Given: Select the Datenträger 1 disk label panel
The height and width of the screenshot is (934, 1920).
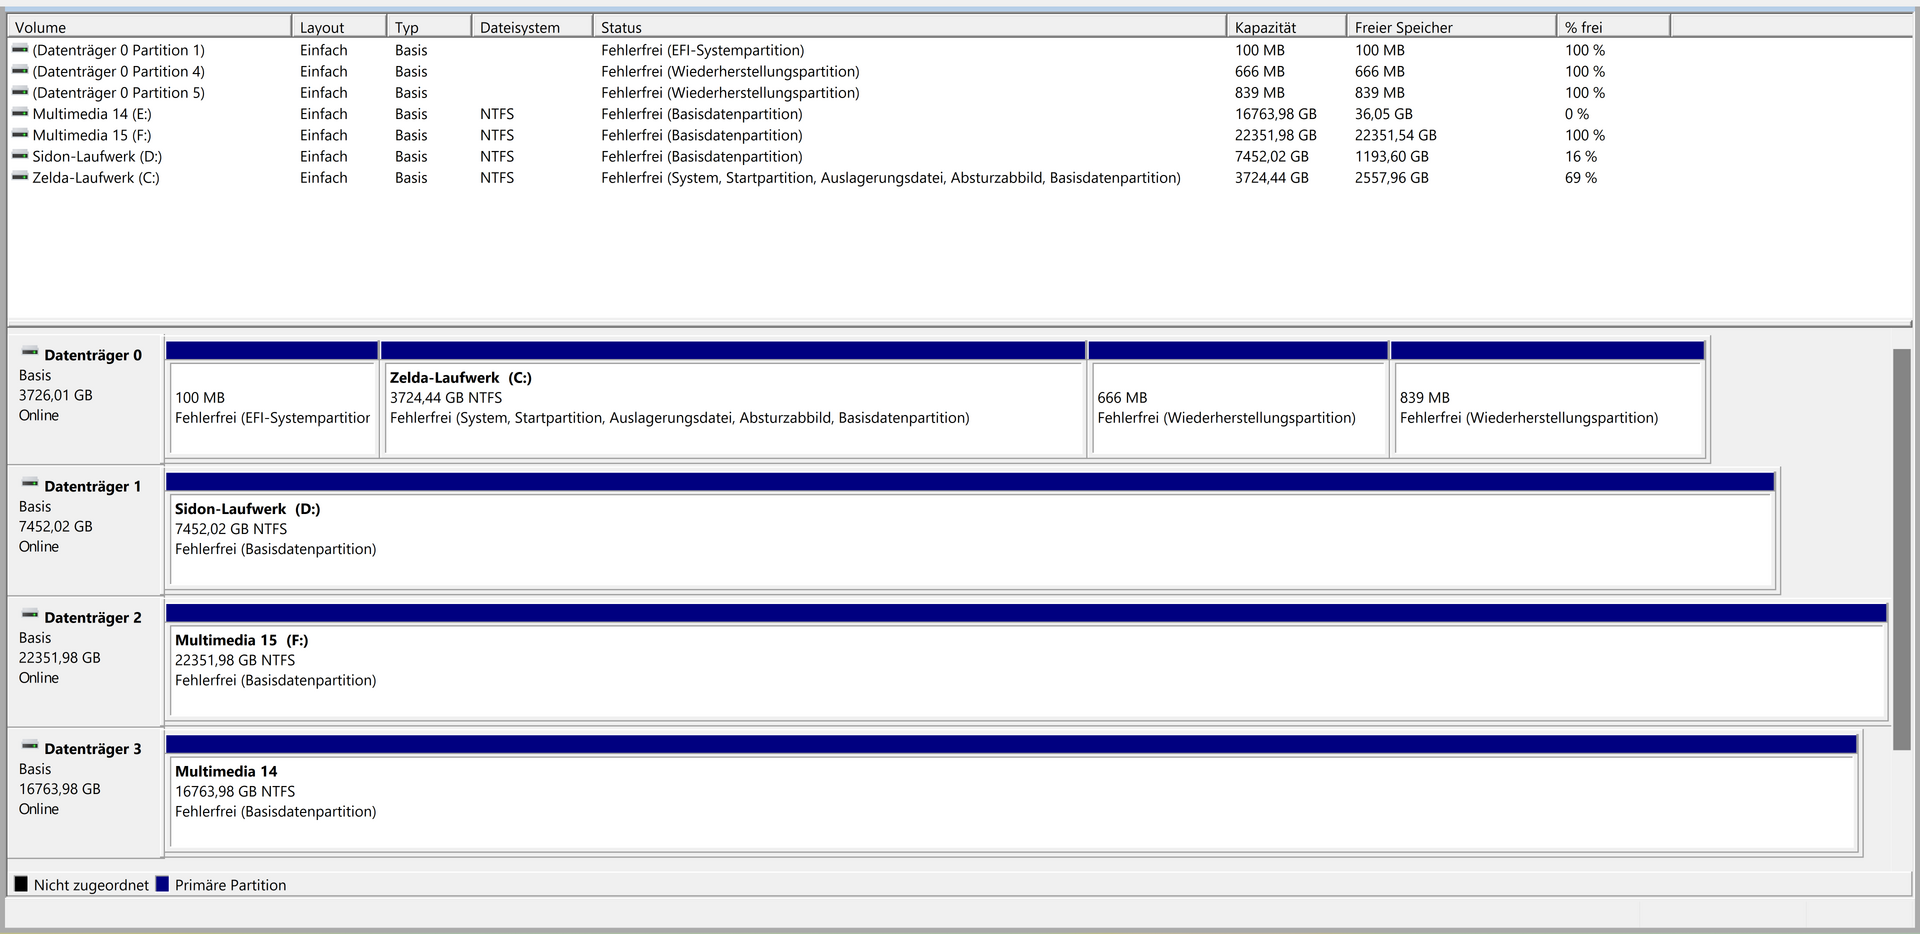Looking at the screenshot, I should [x=86, y=531].
